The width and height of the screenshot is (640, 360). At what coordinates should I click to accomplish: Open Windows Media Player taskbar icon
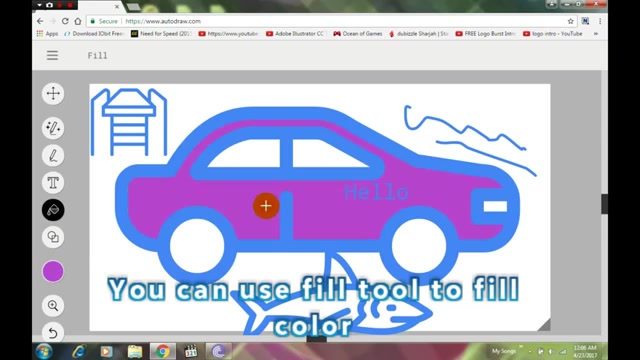[x=107, y=351]
